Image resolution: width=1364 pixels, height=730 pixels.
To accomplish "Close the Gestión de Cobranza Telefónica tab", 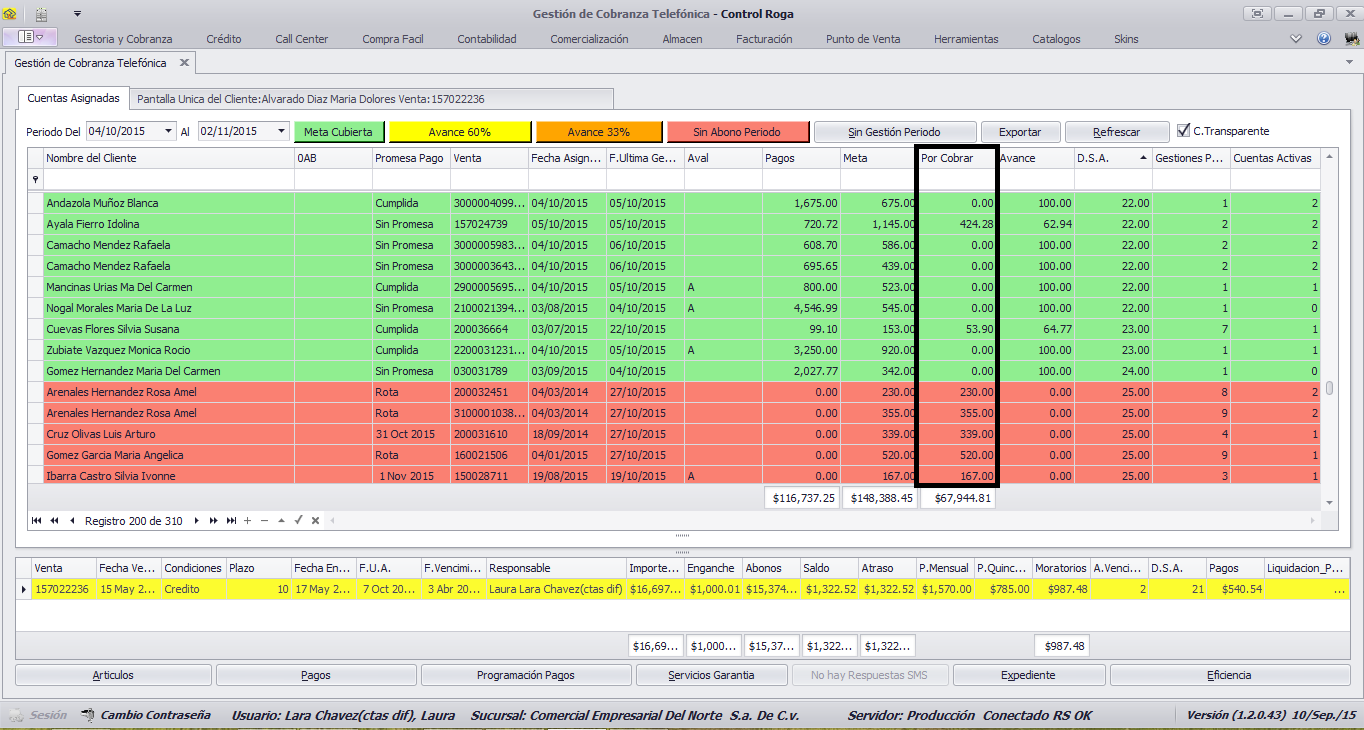I will [184, 62].
